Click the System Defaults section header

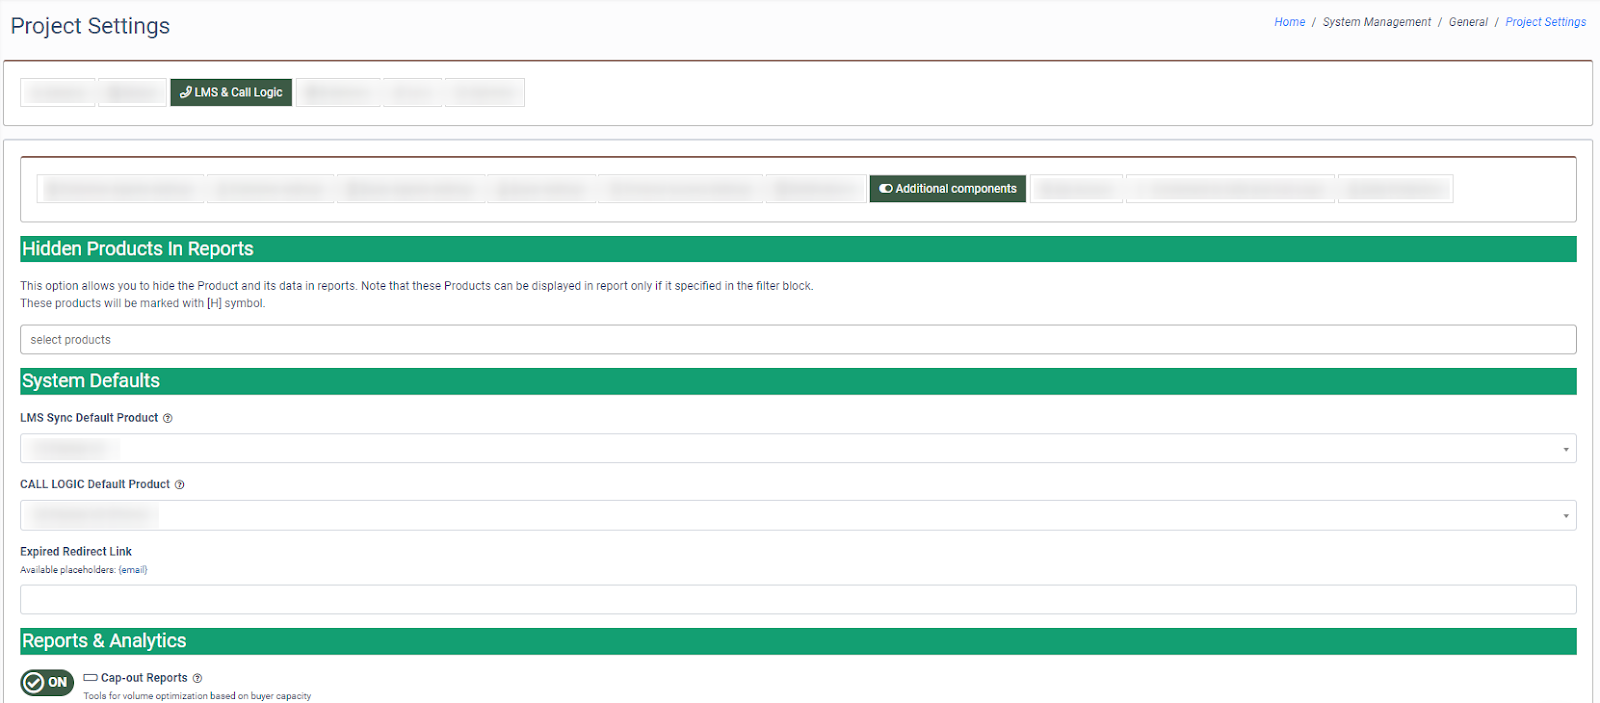(91, 381)
